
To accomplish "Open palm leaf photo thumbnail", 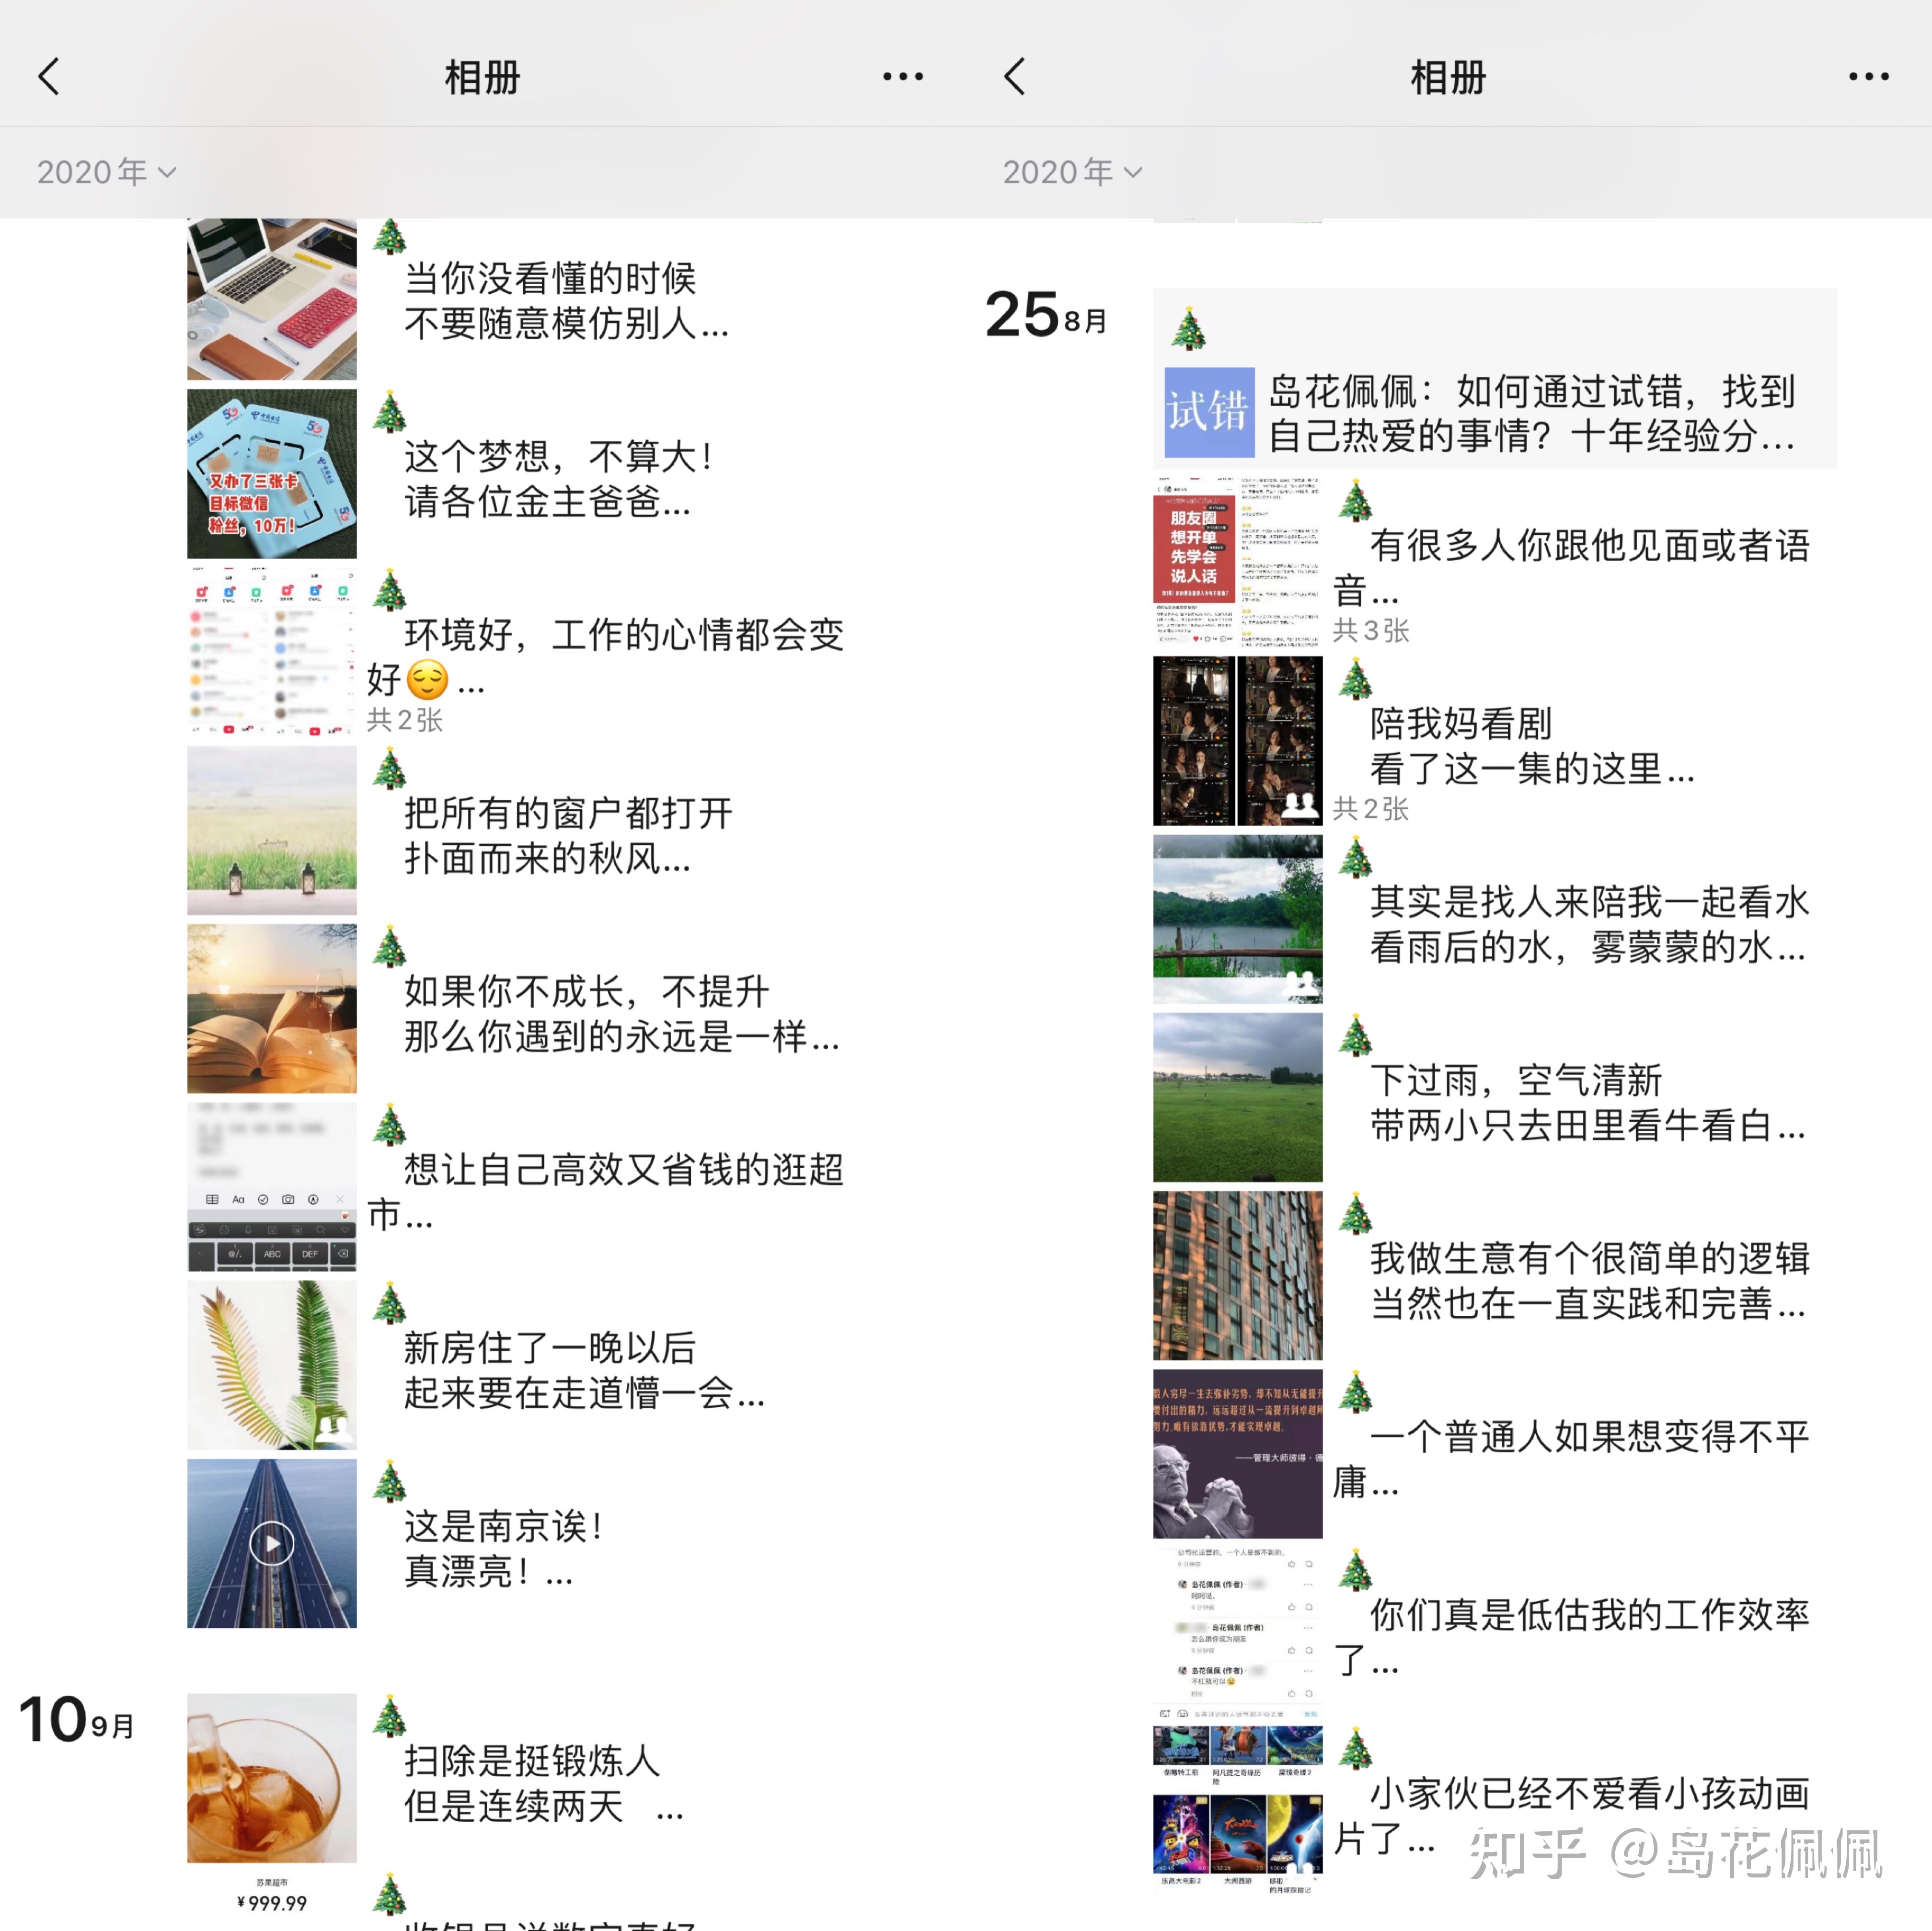I will click(272, 1365).
